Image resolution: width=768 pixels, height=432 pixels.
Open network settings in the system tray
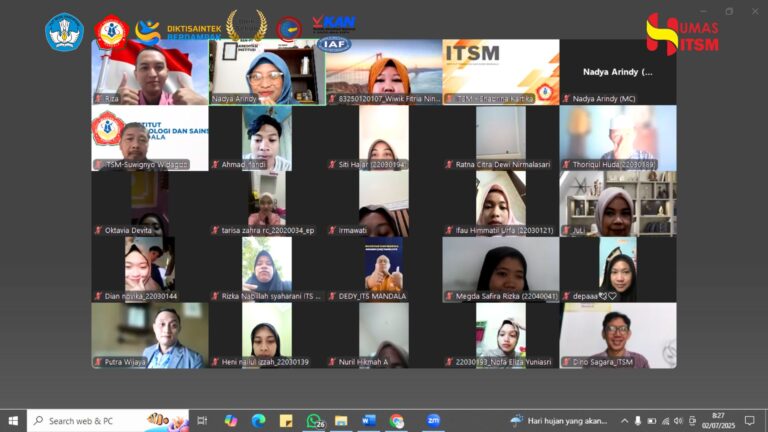click(x=665, y=421)
